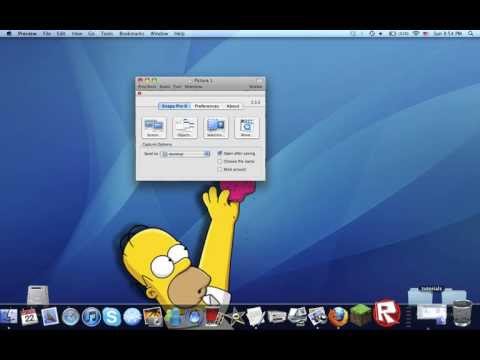Enable the Choose file name checkbox

pyautogui.click(x=220, y=161)
